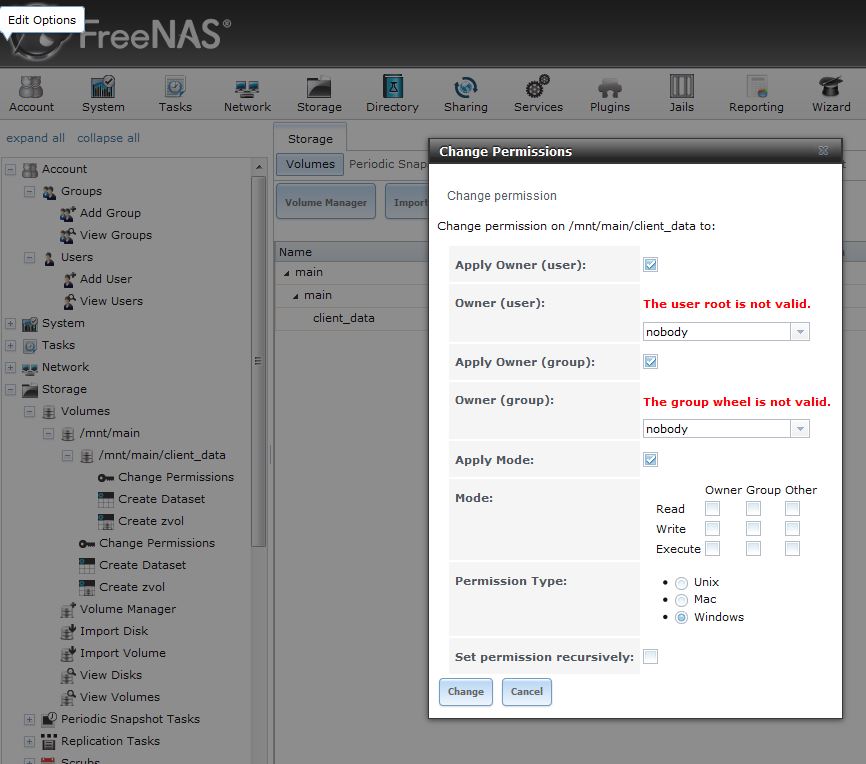Open the System toolbar icon
The height and width of the screenshot is (764, 866).
pos(103,87)
